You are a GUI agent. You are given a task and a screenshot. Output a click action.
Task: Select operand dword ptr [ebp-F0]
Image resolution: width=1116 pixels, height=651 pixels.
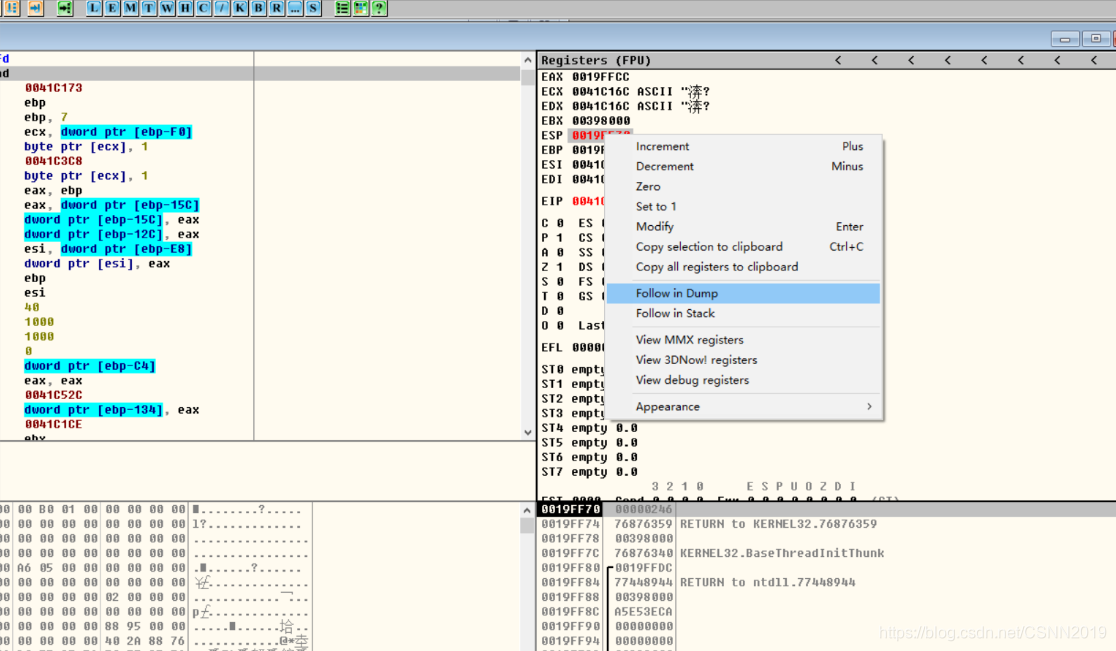click(126, 132)
